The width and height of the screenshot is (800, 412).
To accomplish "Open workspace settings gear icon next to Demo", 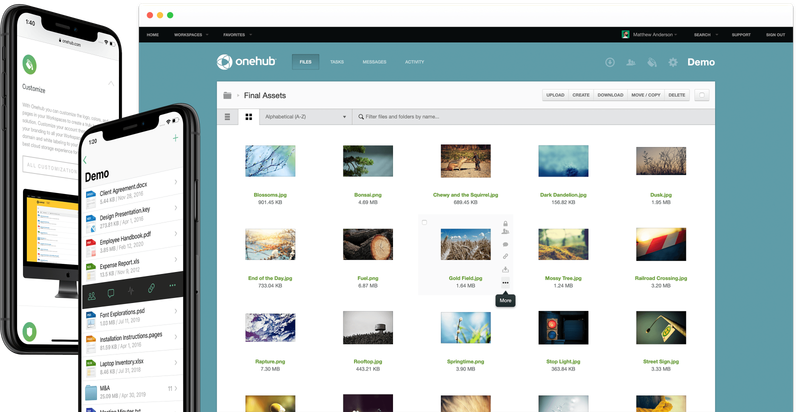I will point(673,62).
